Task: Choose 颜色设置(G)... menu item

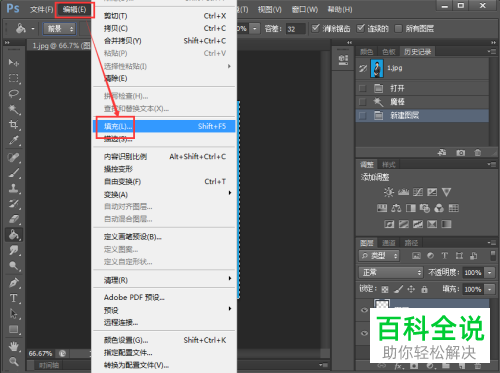Action: [x=164, y=340]
